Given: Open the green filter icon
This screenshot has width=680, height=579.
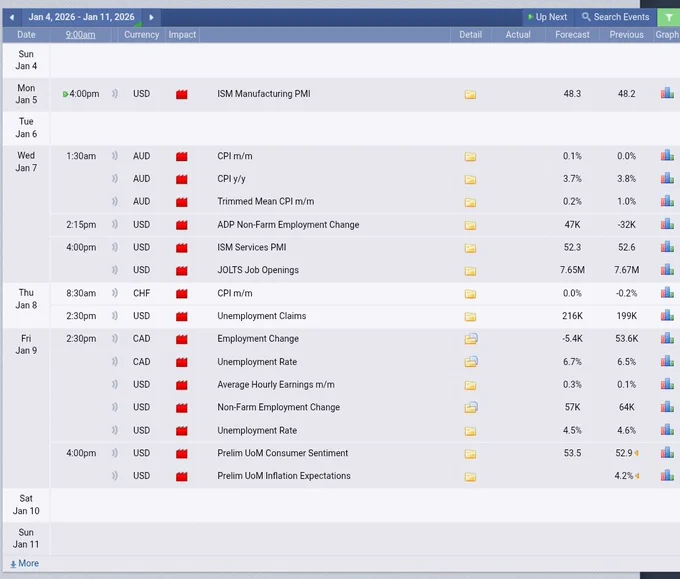Looking at the screenshot, I should 669,17.
